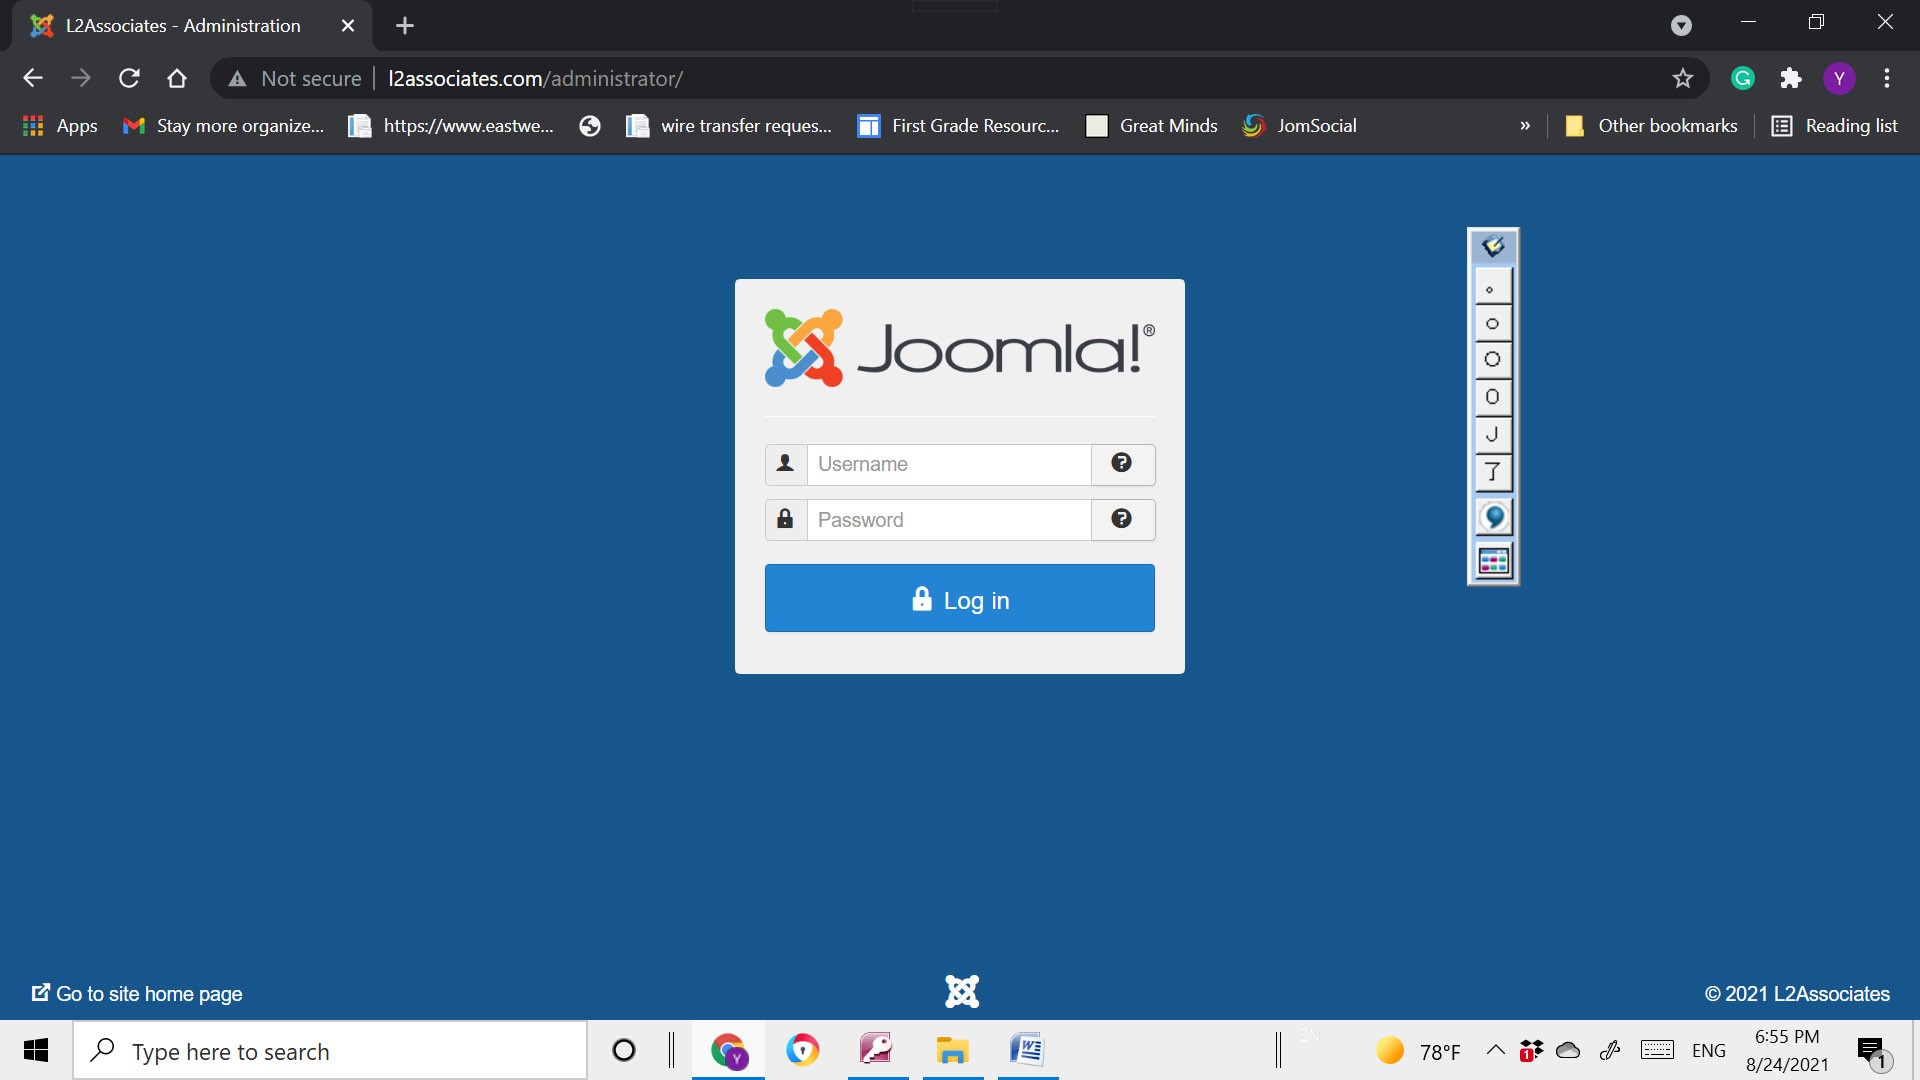Click the username help question mark icon
Screen dimensions: 1920x1080
click(1122, 463)
